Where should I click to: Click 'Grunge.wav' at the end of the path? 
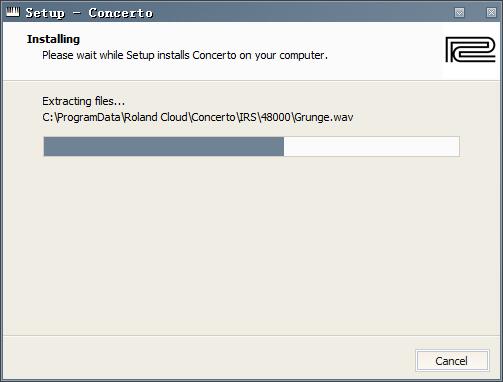pos(324,117)
